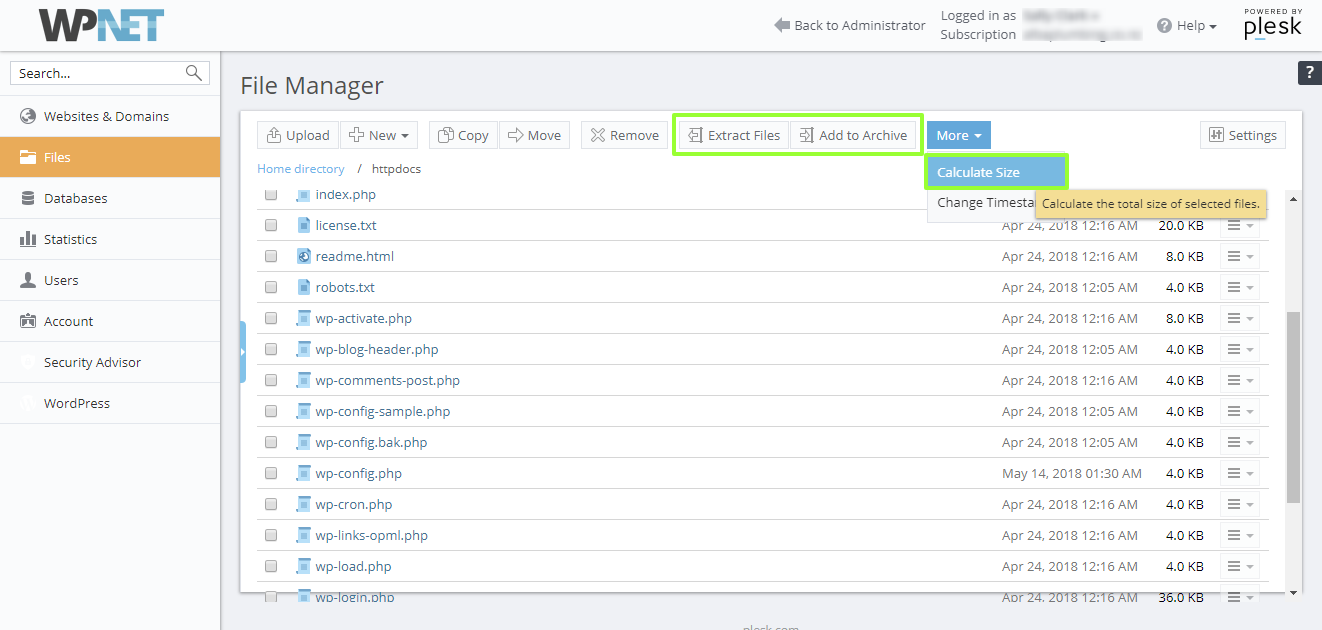Show the actions menu for wp-cron.php
The image size is (1322, 630).
coord(1239,504)
